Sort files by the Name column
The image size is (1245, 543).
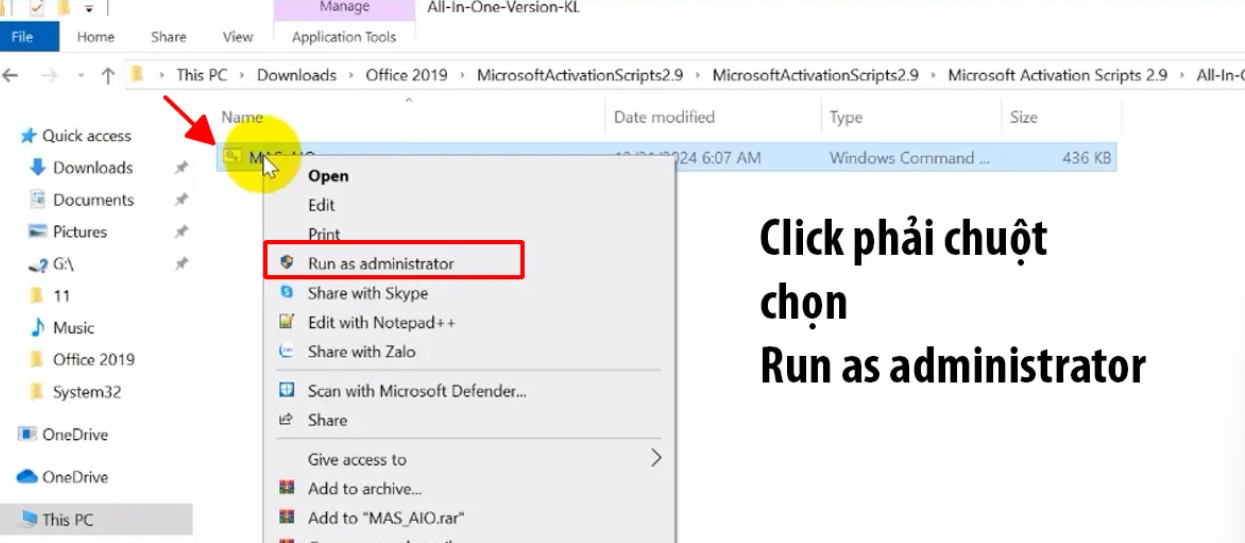242,117
